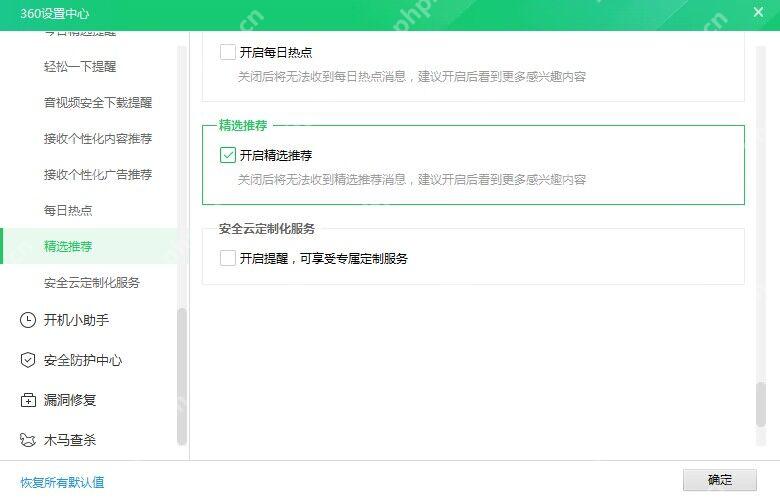Viewport: 780px width, 500px height.
Task: Expand the 安全防护中心 category
Action: 83,360
